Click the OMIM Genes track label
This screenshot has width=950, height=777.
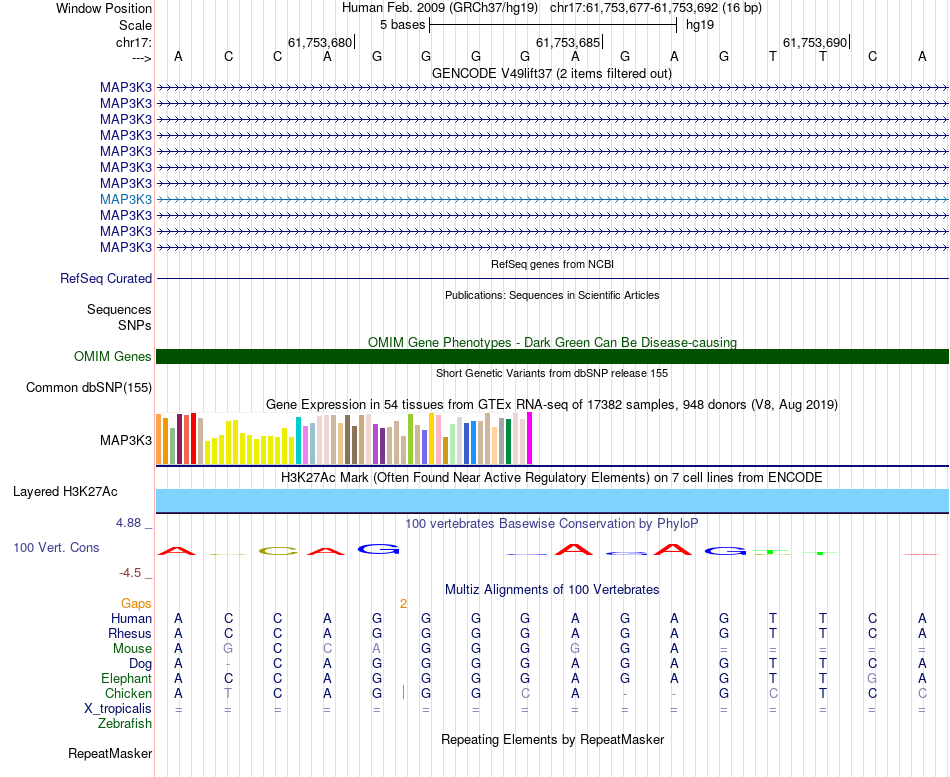[x=113, y=356]
